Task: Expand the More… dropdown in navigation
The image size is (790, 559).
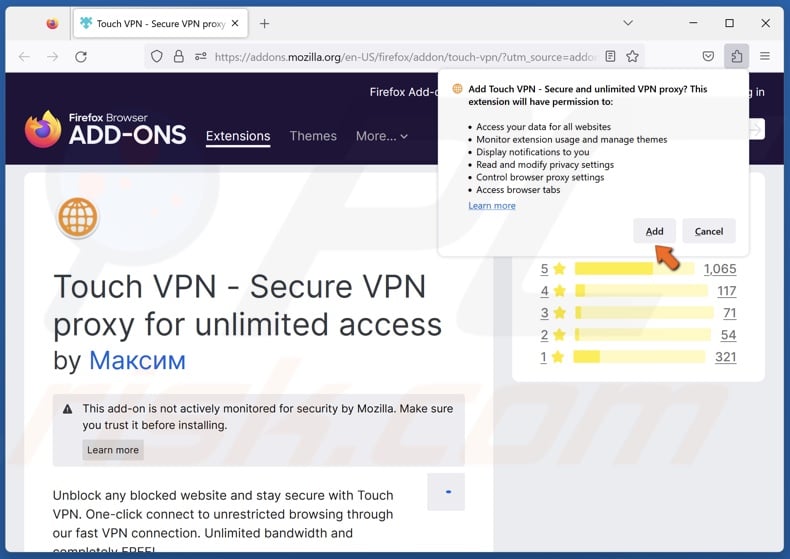Action: click(382, 136)
